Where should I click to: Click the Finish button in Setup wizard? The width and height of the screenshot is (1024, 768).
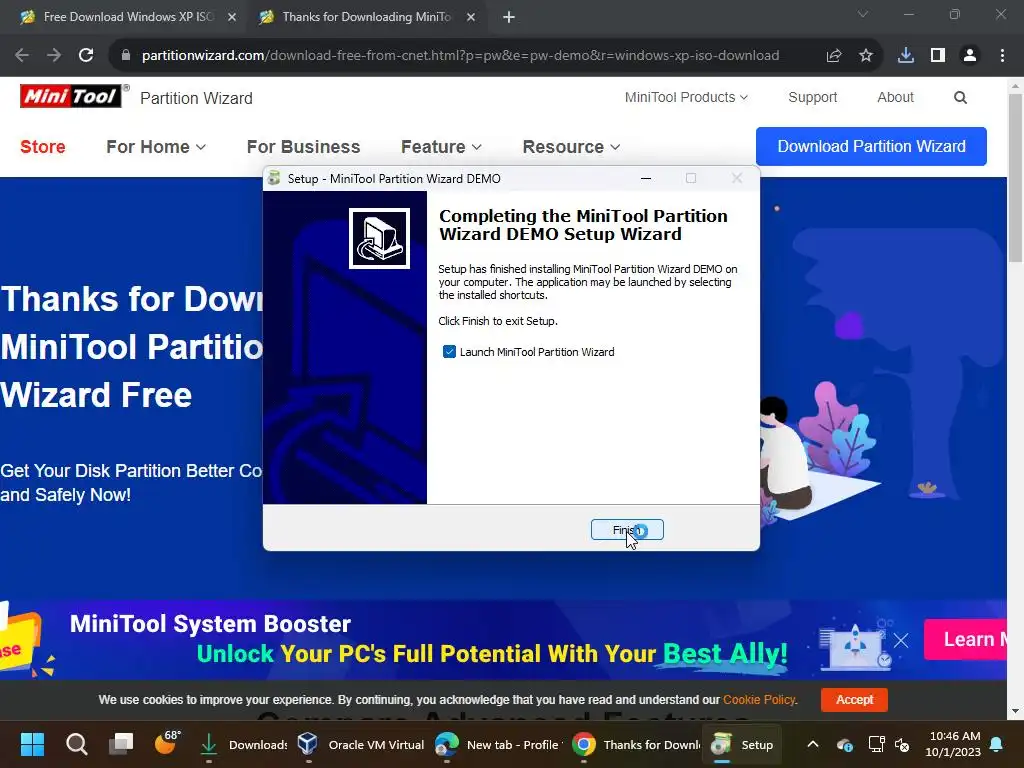pyautogui.click(x=627, y=530)
